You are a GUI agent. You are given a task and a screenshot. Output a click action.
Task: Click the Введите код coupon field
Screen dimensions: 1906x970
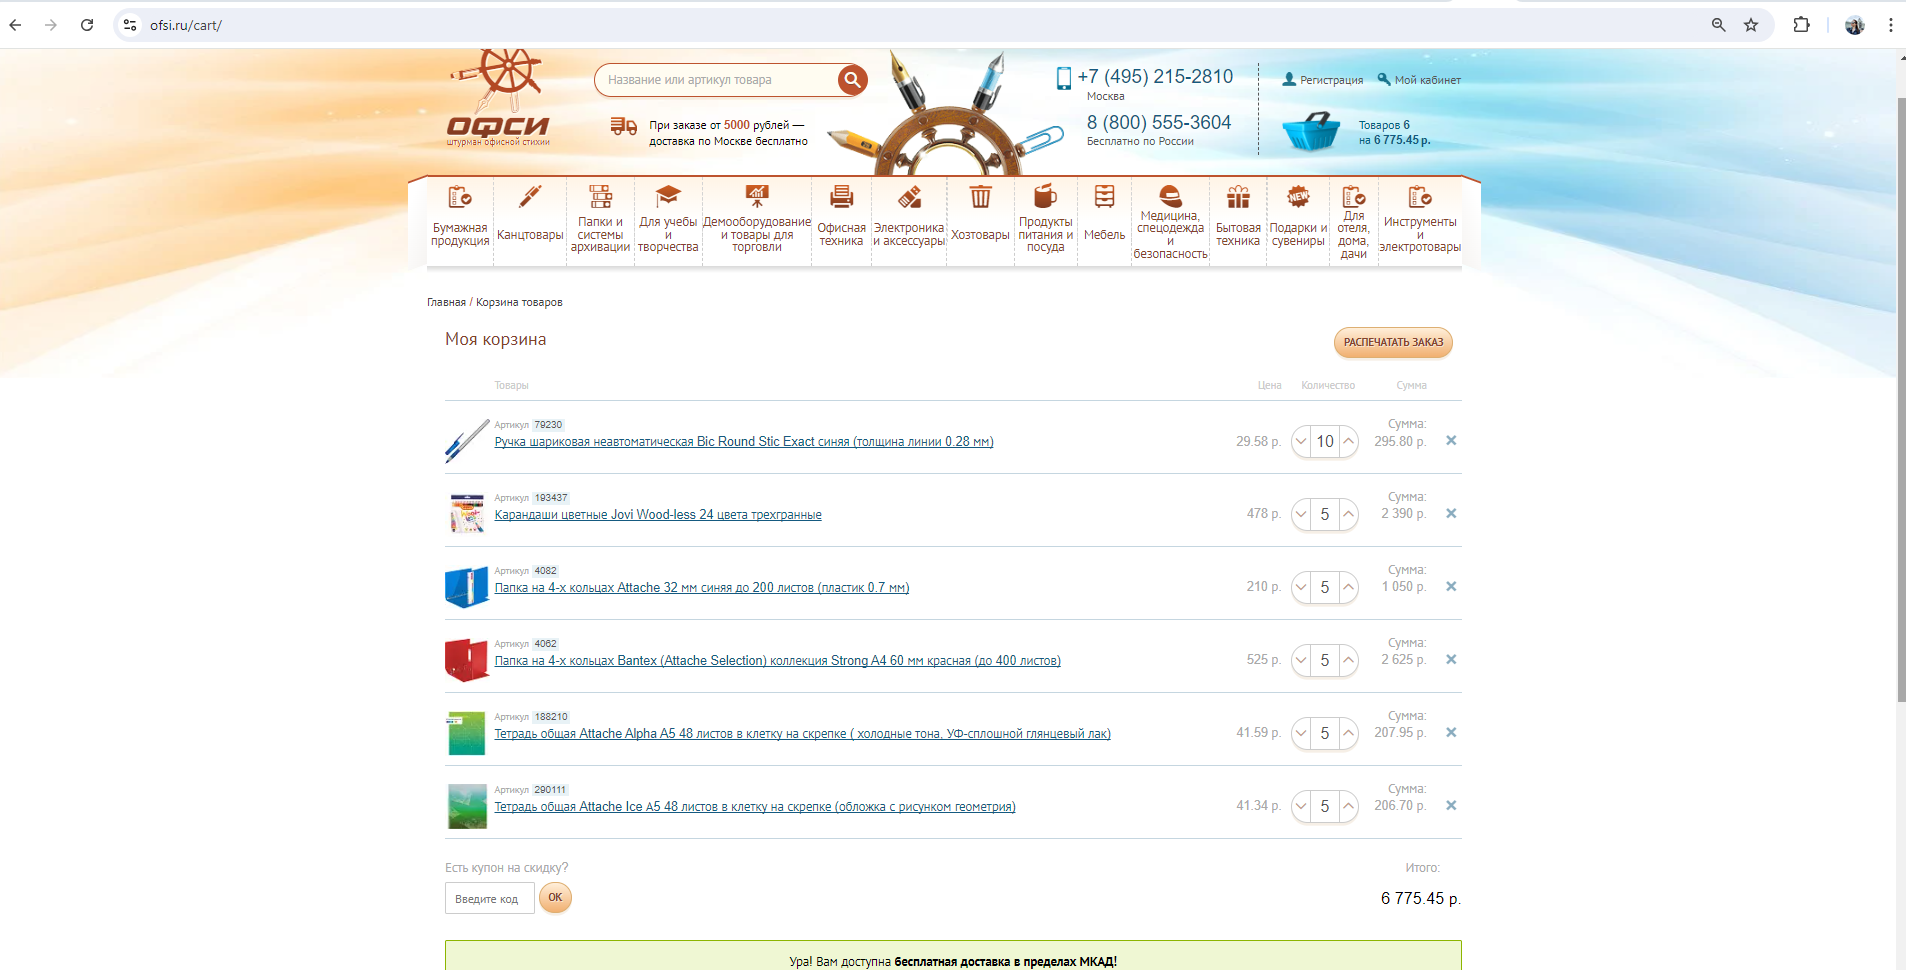click(490, 898)
